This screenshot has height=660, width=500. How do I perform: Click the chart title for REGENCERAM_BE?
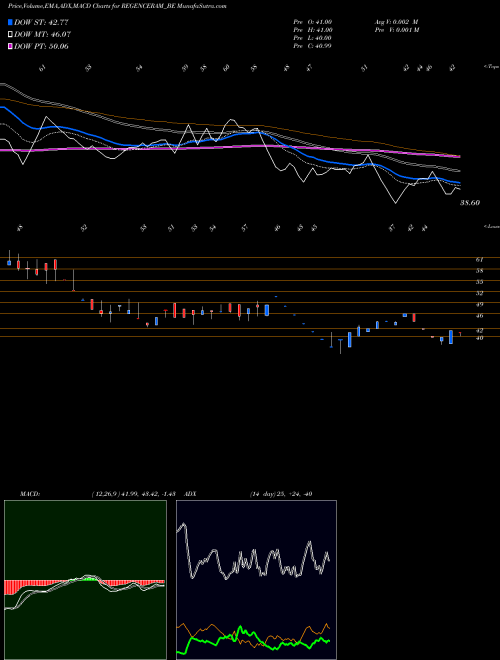[x=117, y=6]
